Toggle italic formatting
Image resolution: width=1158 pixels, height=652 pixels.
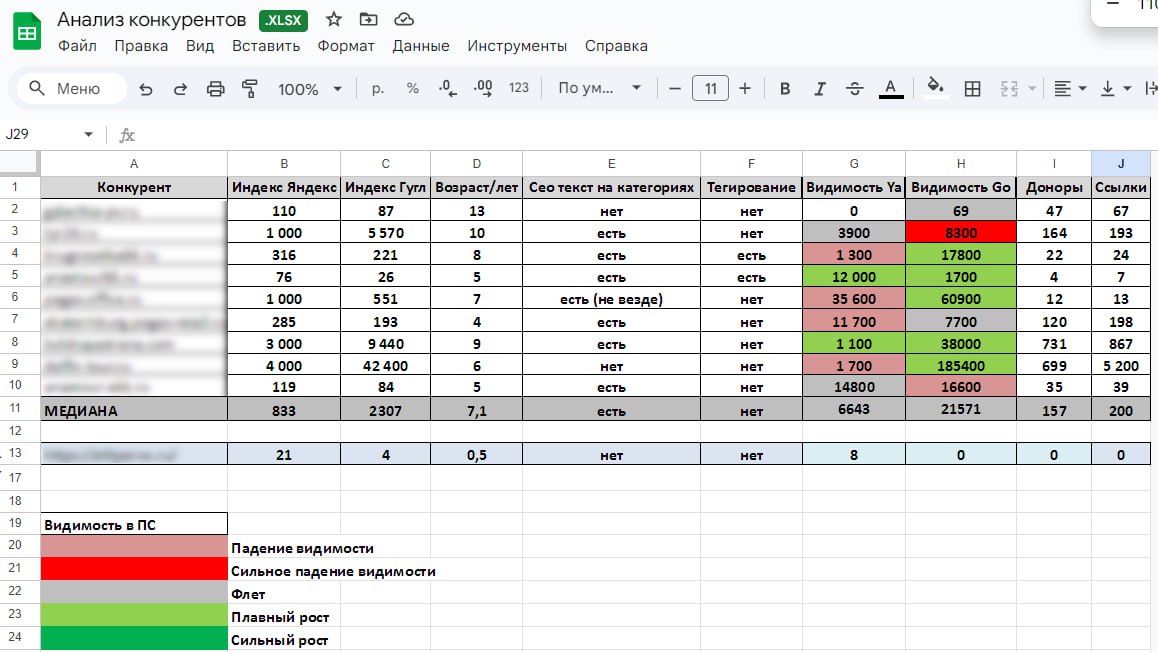(x=820, y=89)
